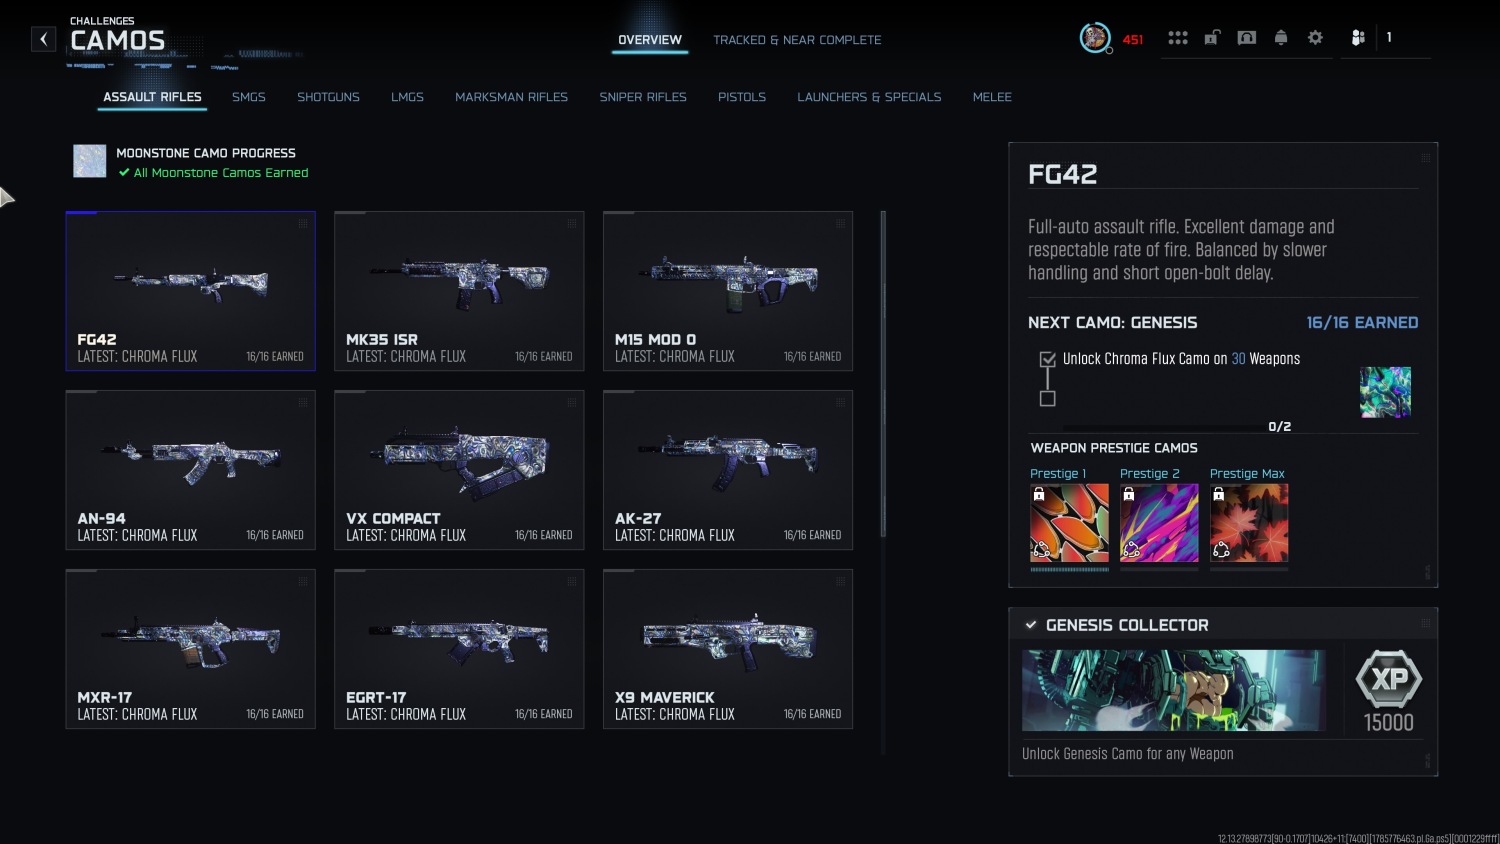Image resolution: width=1500 pixels, height=844 pixels.
Task: Select the LMGs category tab
Action: [x=407, y=97]
